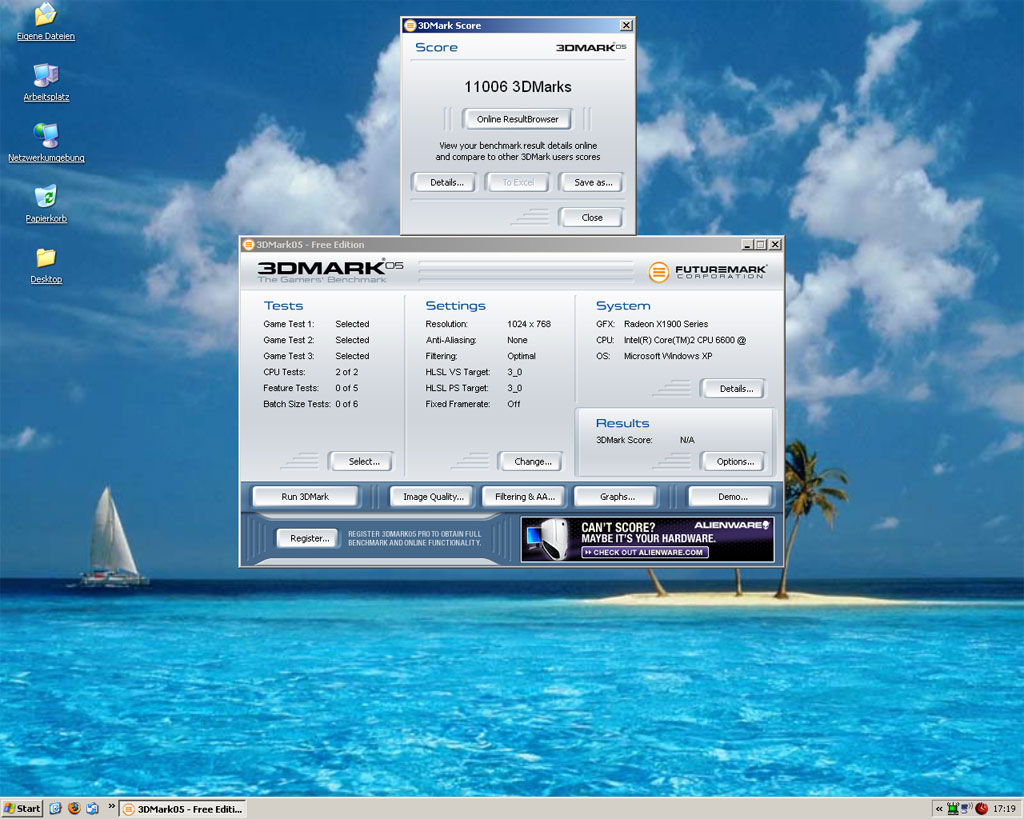Launch the Demo
The height and width of the screenshot is (819, 1024).
(732, 496)
